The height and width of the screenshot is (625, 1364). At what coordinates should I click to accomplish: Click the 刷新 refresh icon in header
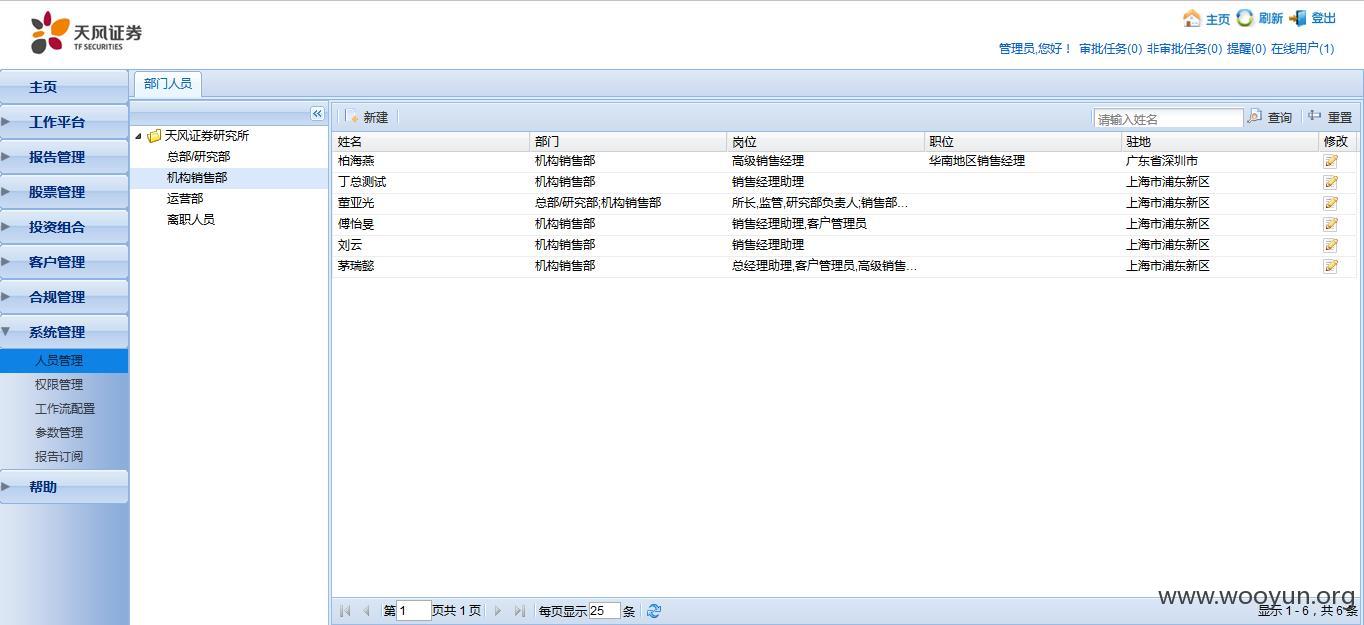[x=1245, y=18]
